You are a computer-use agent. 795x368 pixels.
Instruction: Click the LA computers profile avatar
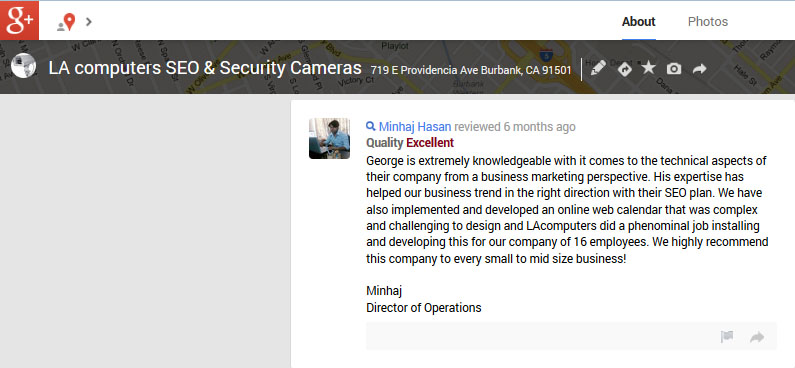23,66
